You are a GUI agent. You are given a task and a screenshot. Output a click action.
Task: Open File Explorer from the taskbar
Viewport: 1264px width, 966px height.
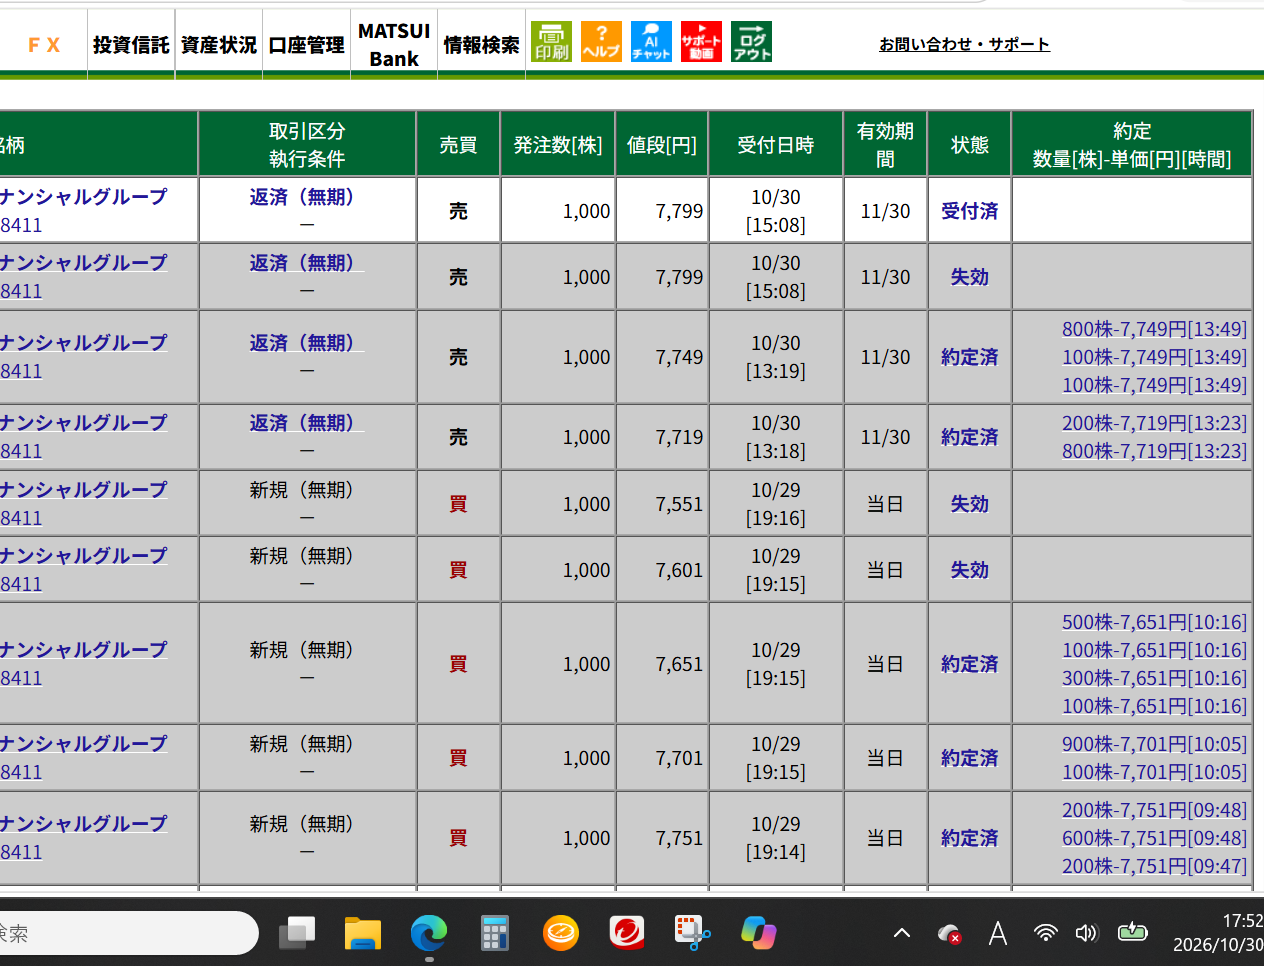362,933
